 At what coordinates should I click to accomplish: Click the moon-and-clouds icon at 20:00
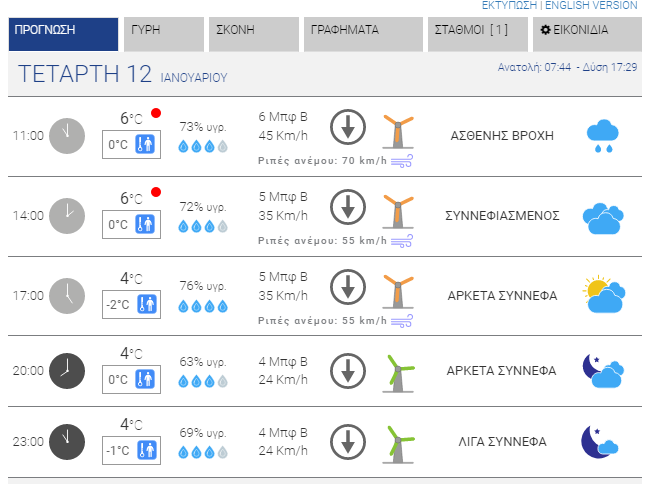(603, 370)
